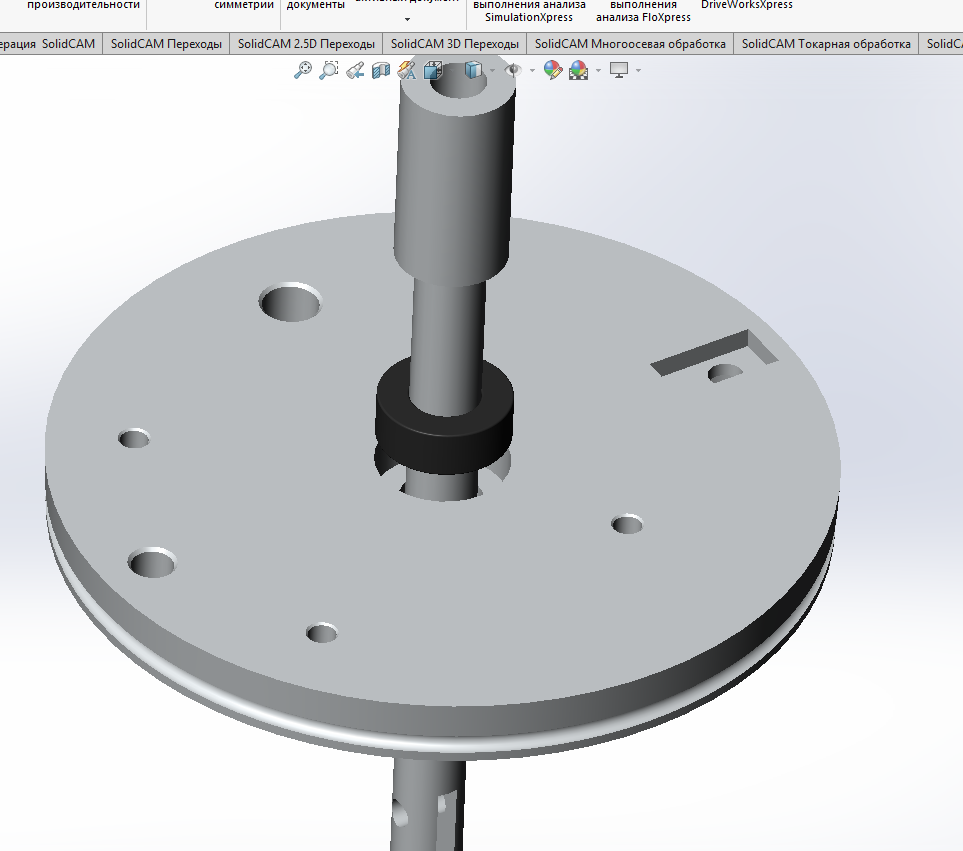Click the симметрии check button
The image size is (963, 851).
coord(244,5)
